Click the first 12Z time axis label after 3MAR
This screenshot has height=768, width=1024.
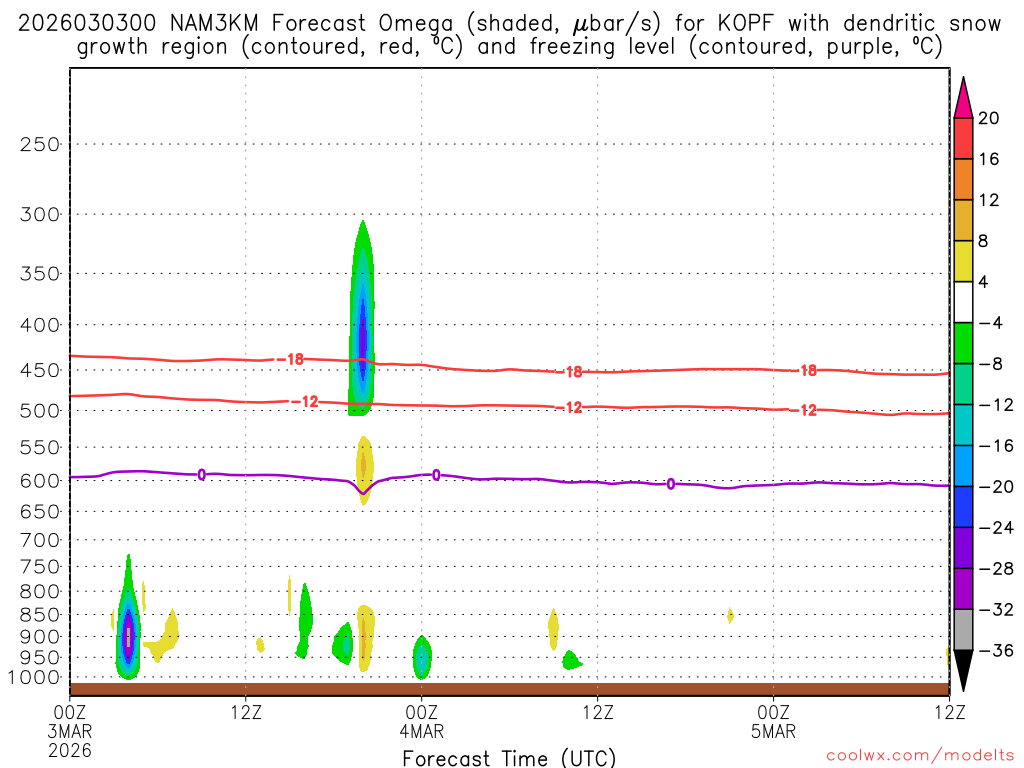click(246, 712)
